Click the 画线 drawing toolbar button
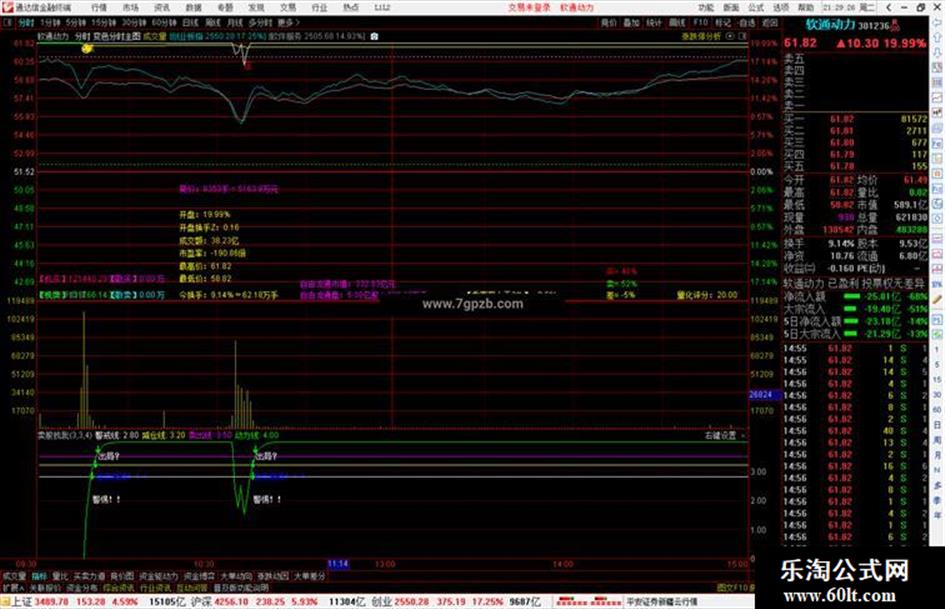 (x=677, y=22)
